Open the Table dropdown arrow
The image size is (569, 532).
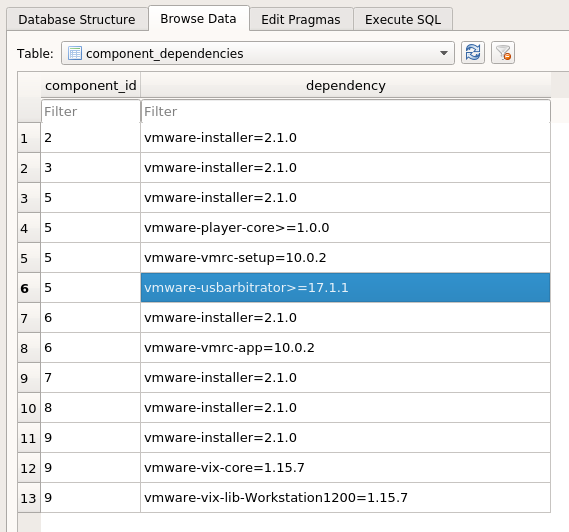click(x=443, y=53)
